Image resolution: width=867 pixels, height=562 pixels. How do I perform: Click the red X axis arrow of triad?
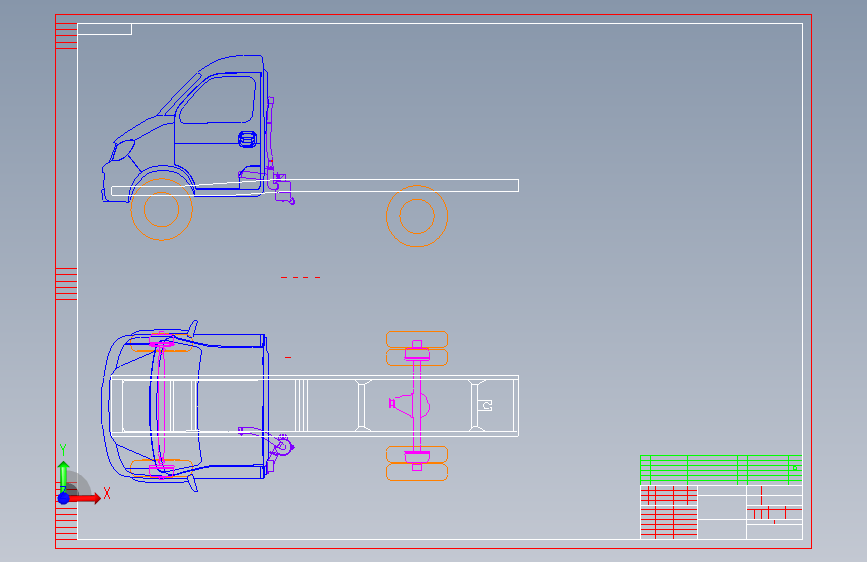click(x=84, y=499)
